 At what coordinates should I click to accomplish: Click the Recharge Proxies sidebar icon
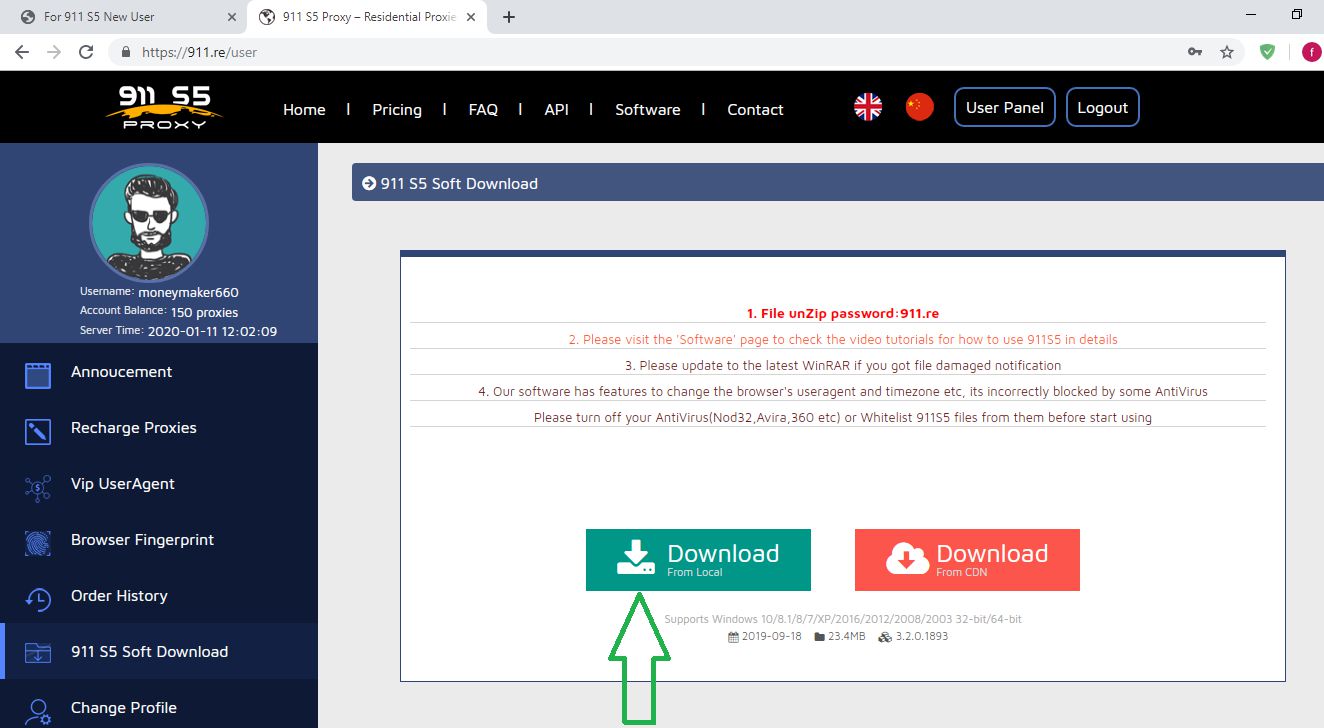pos(38,431)
